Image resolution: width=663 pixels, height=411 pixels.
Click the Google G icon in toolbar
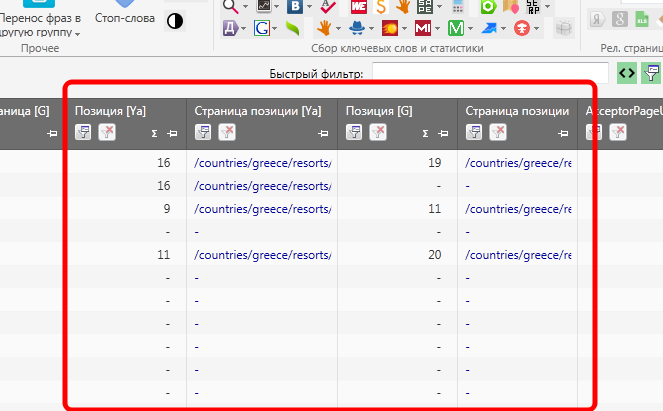click(x=260, y=28)
